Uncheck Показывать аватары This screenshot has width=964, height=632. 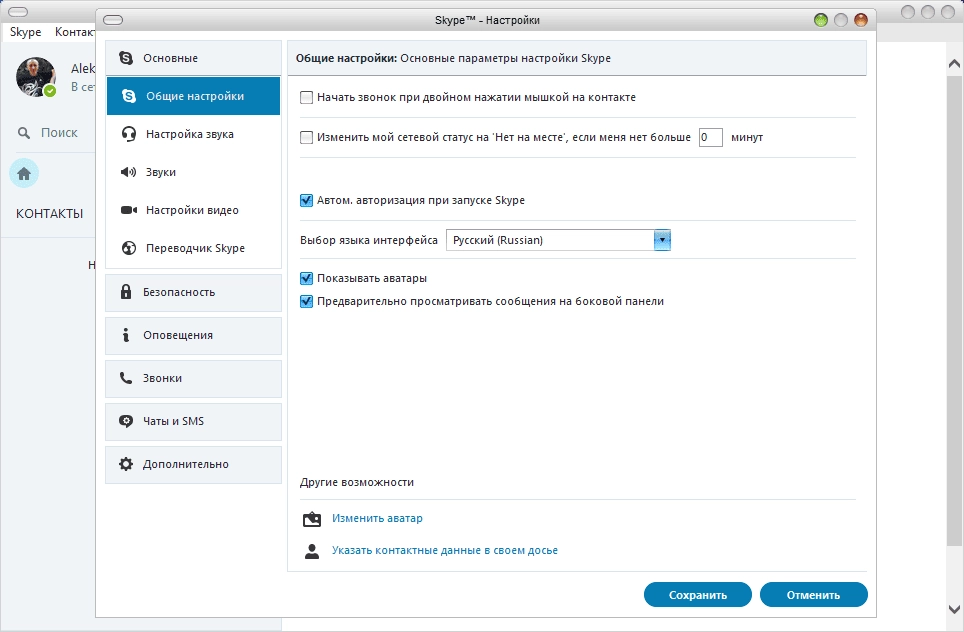click(x=306, y=278)
